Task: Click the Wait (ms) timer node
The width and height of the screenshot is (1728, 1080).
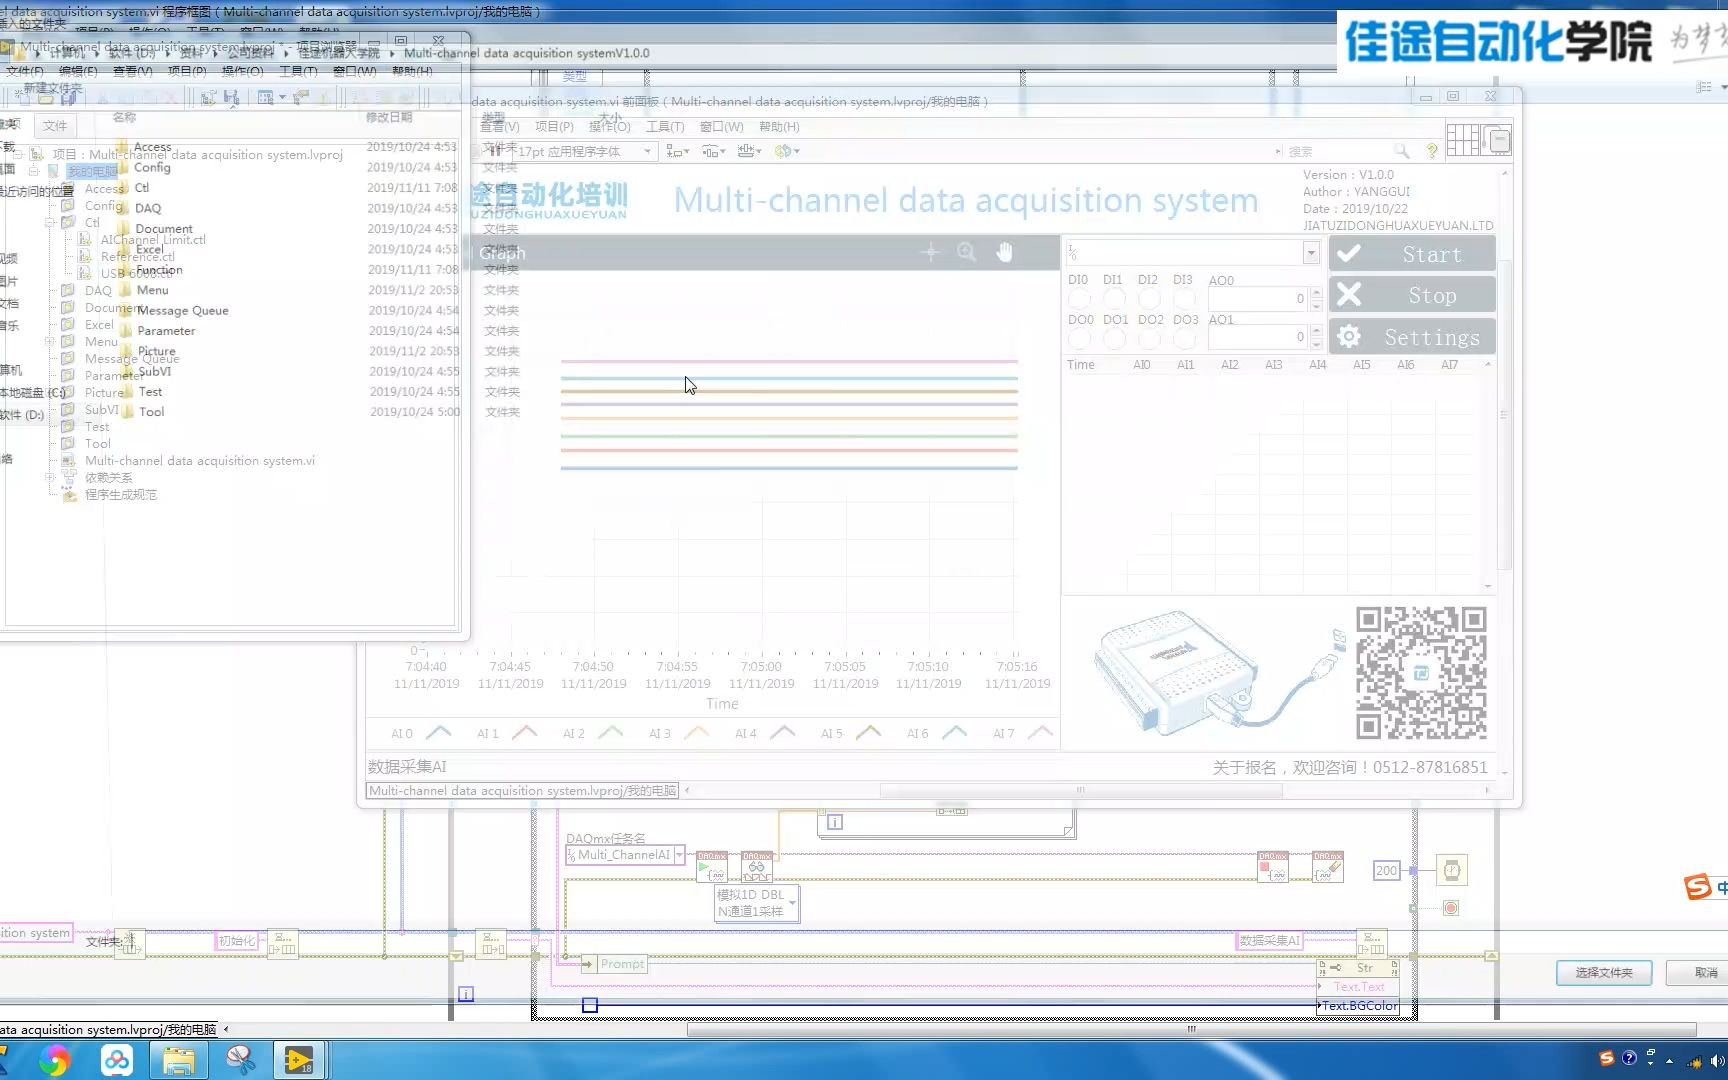Action: [x=1451, y=870]
